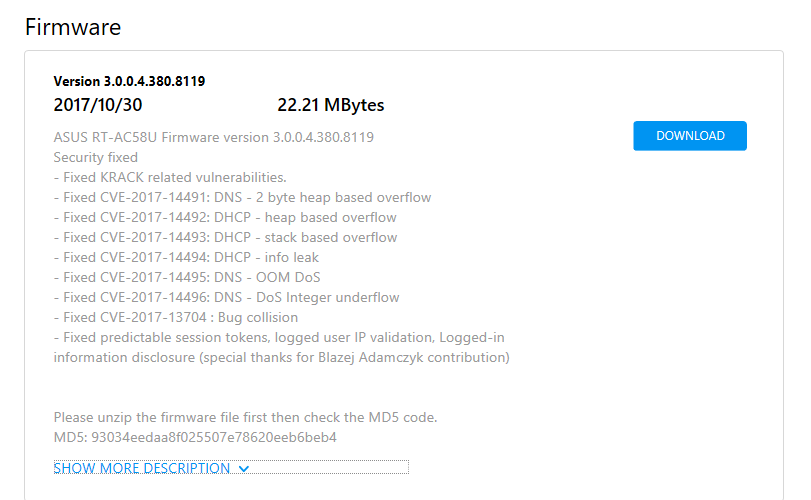This screenshot has width=811, height=500.
Task: Click the CVE-2017-14495 OOM DoS line
Action: (187, 278)
